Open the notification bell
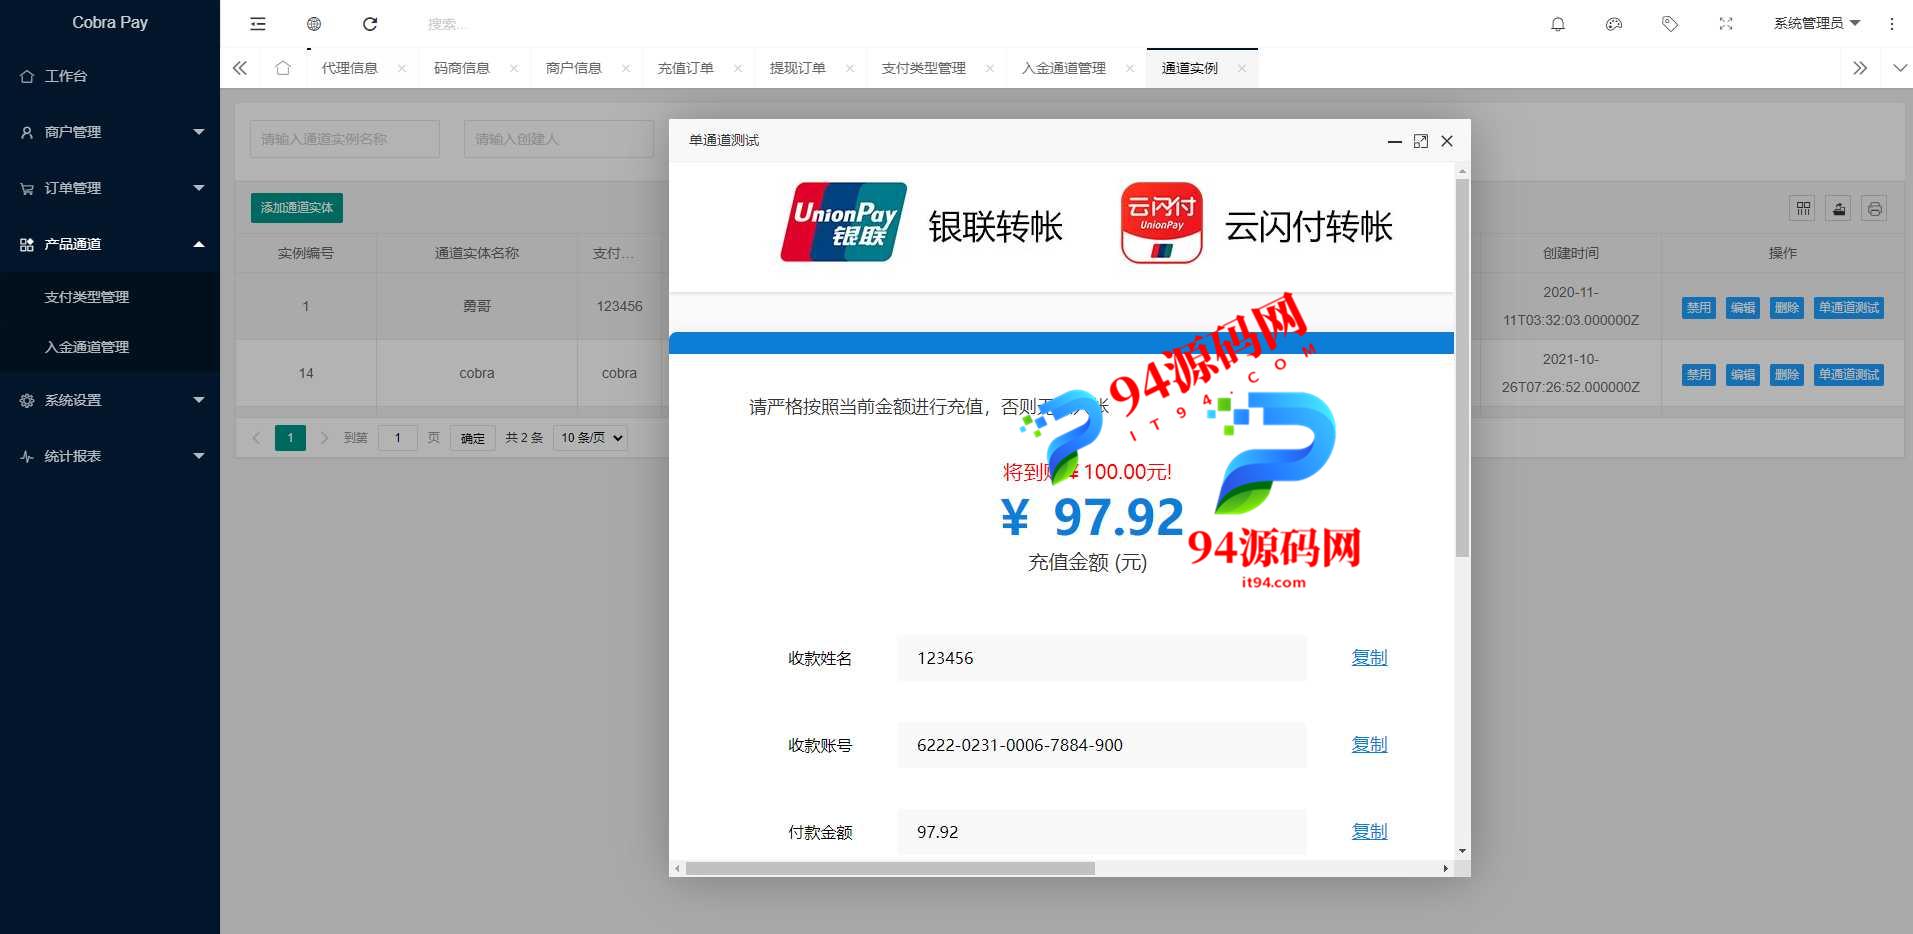The height and width of the screenshot is (934, 1913). click(x=1558, y=24)
